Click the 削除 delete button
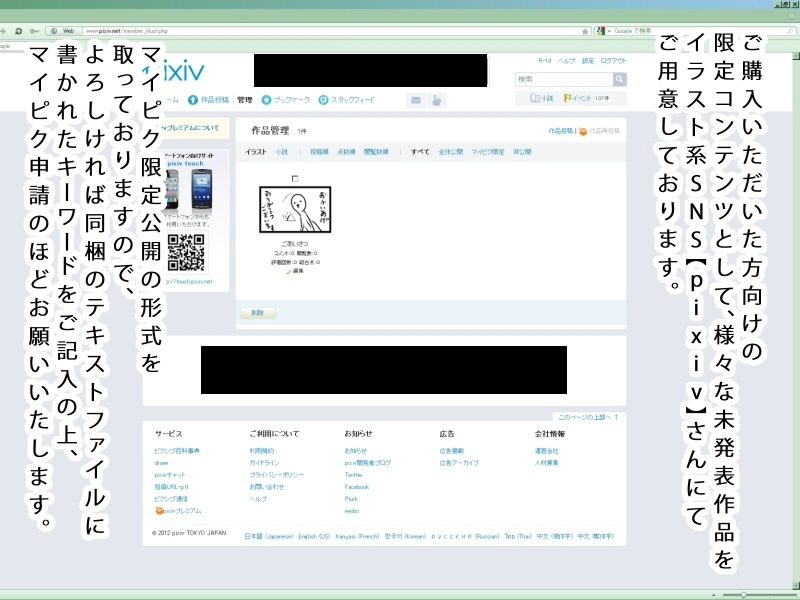Viewport: 800px width, 600px height. (258, 313)
